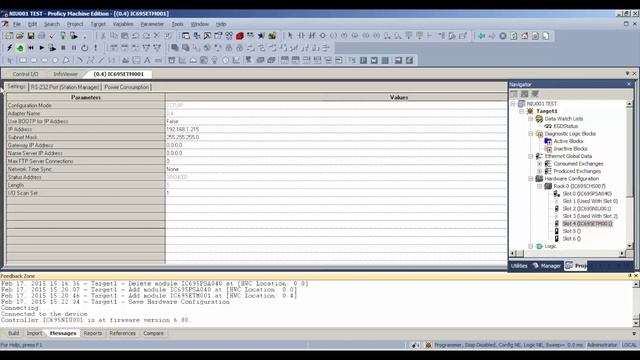
Task: Collapse the Hardware Configuration node
Action: (x=531, y=179)
